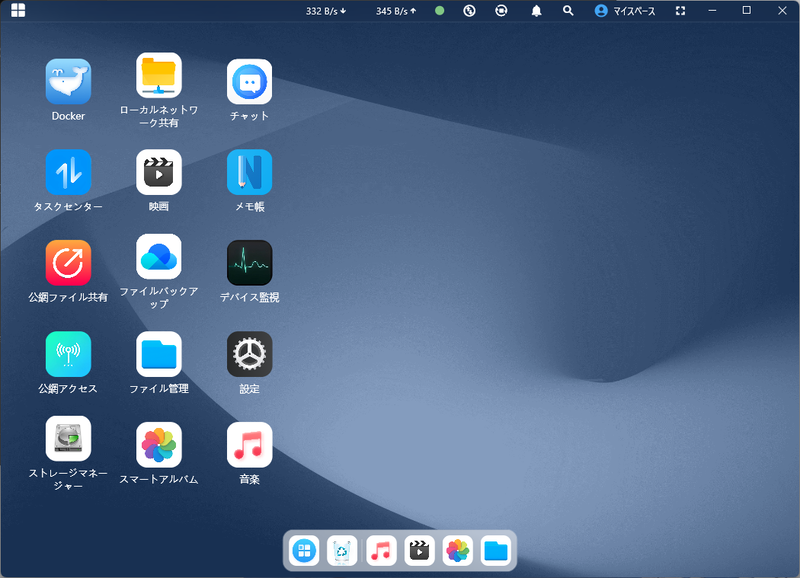Open the notifications bell
This screenshot has height=578, width=800.
pyautogui.click(x=536, y=11)
